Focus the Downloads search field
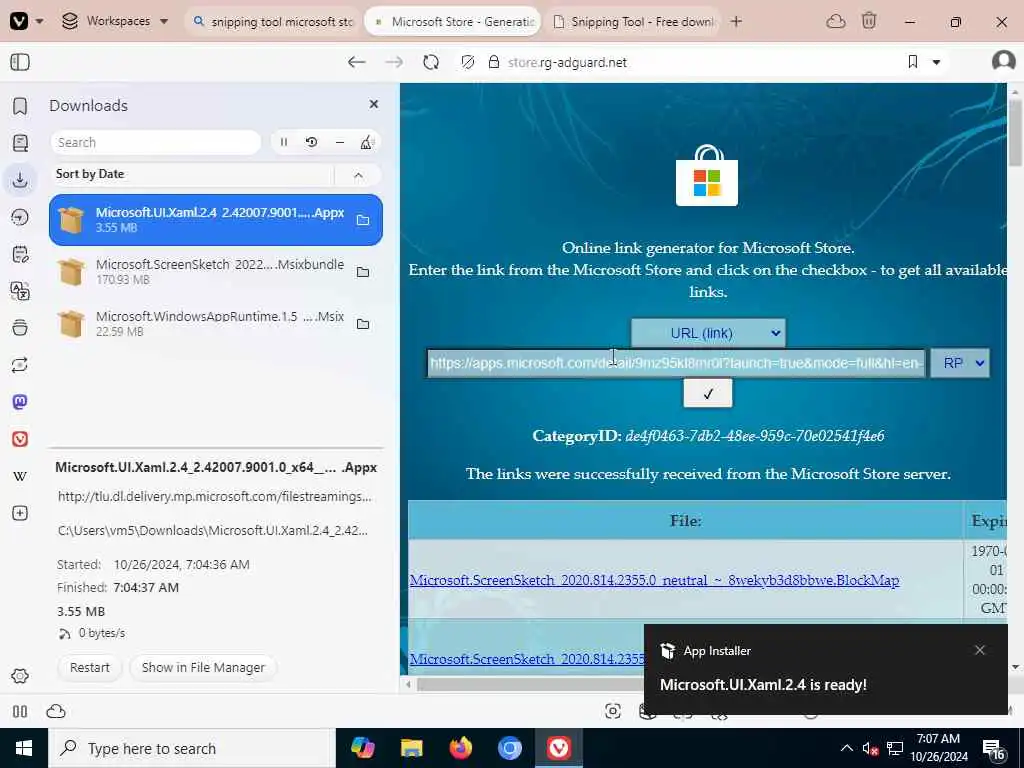The height and width of the screenshot is (768, 1024). click(155, 142)
